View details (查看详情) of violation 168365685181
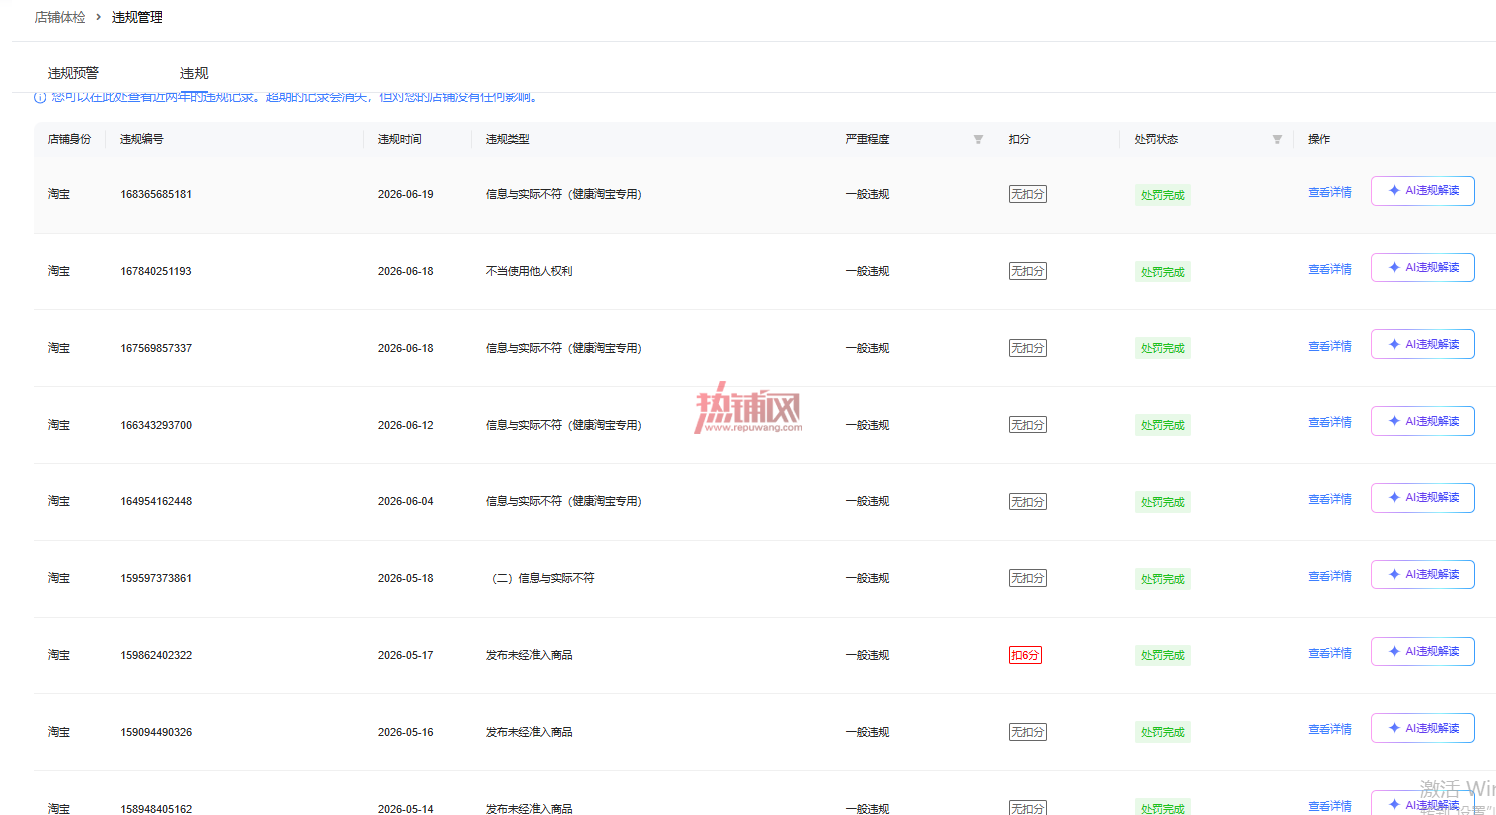Image resolution: width=1496 pixels, height=815 pixels. coord(1329,192)
